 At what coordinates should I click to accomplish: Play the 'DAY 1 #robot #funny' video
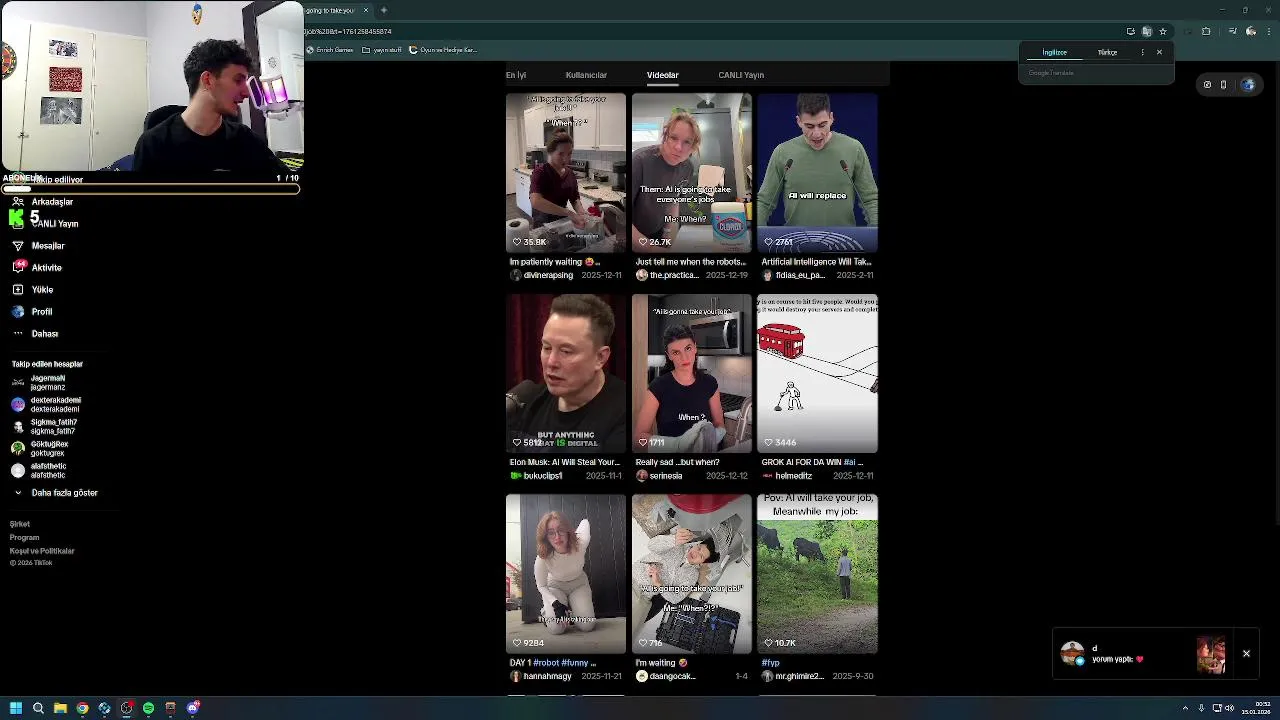coord(566,574)
